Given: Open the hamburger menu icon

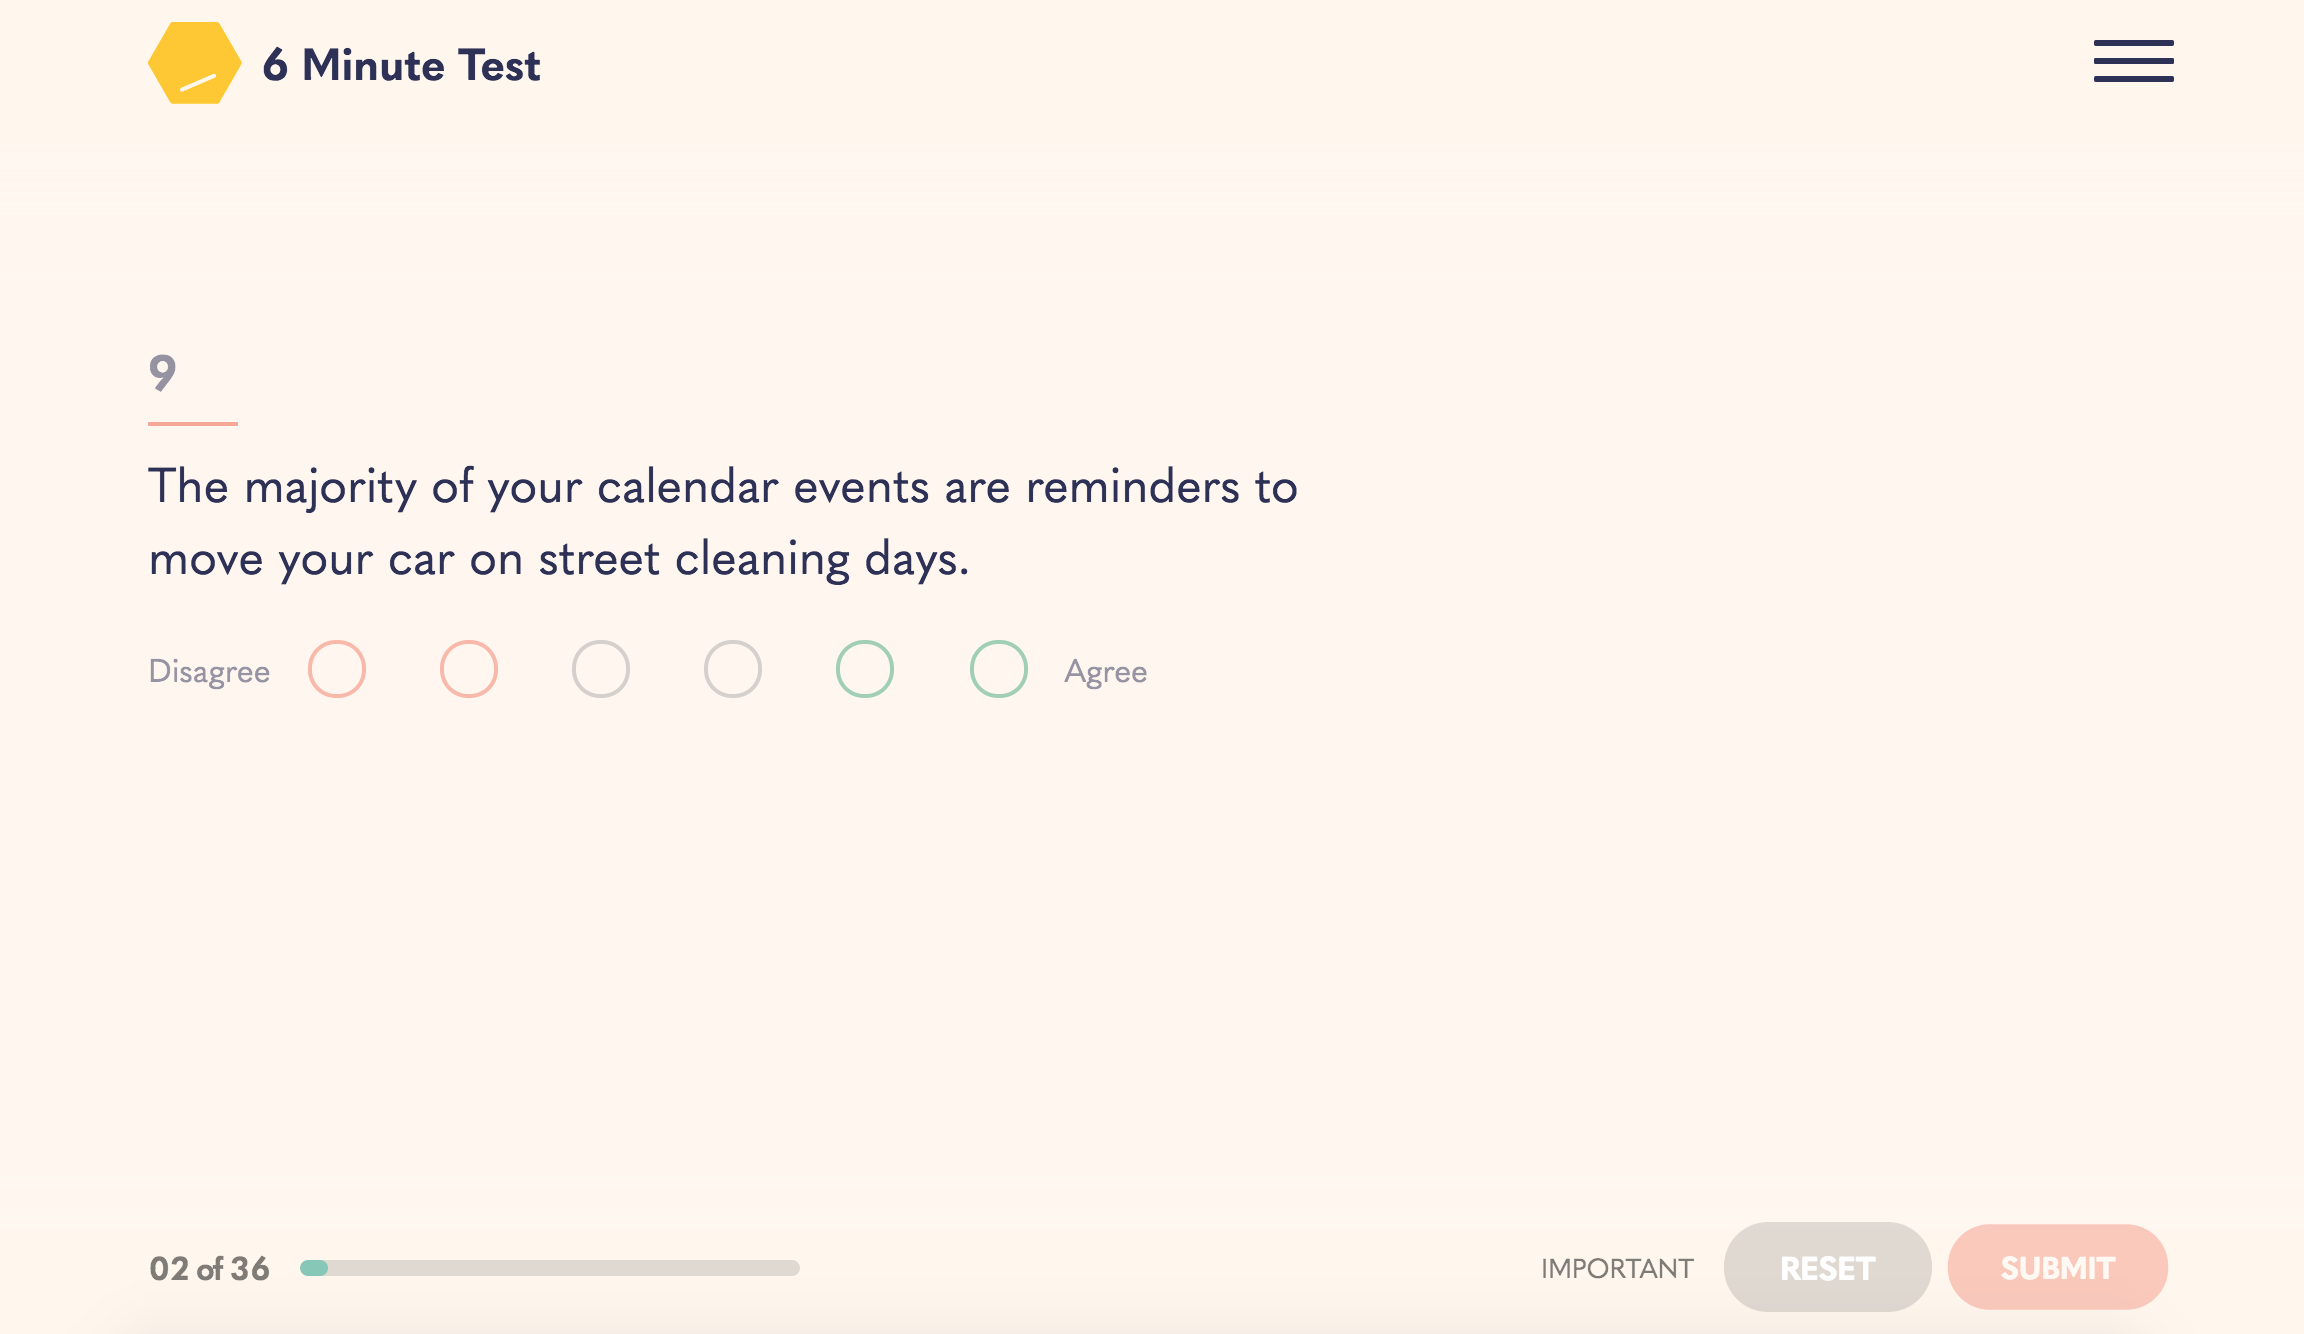Looking at the screenshot, I should (2133, 61).
